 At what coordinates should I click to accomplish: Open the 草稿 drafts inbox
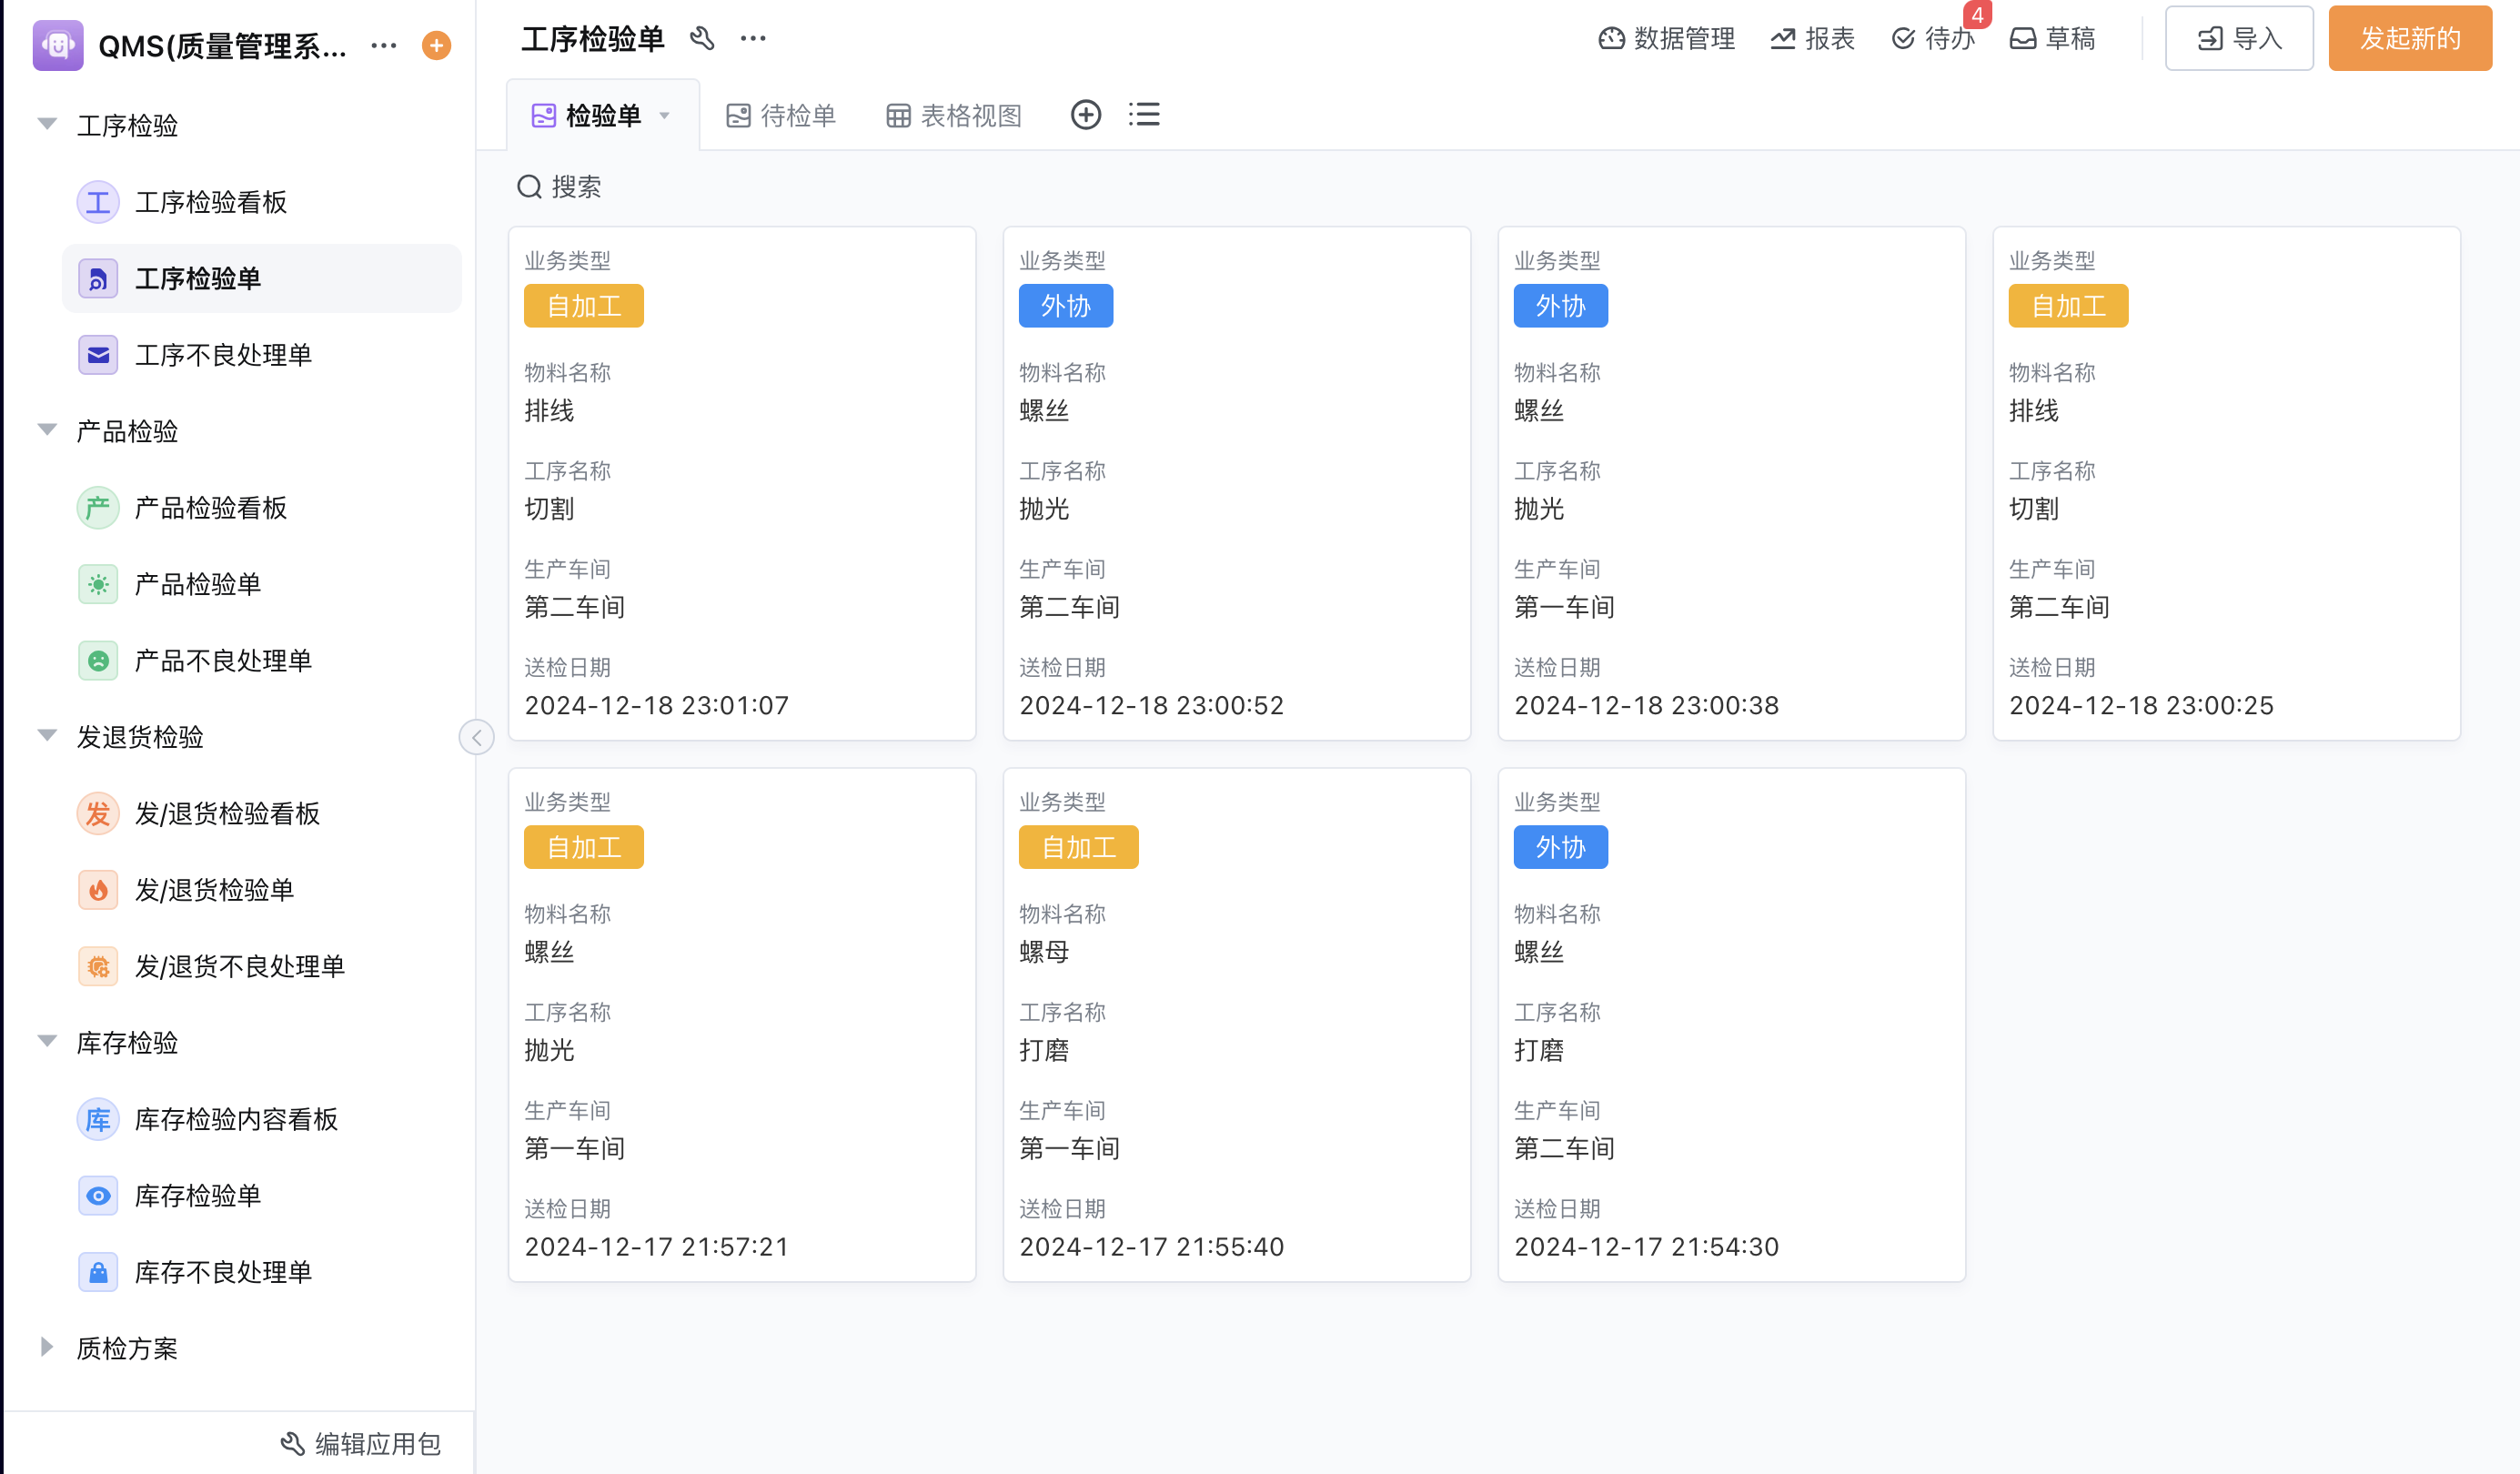pos(2052,39)
